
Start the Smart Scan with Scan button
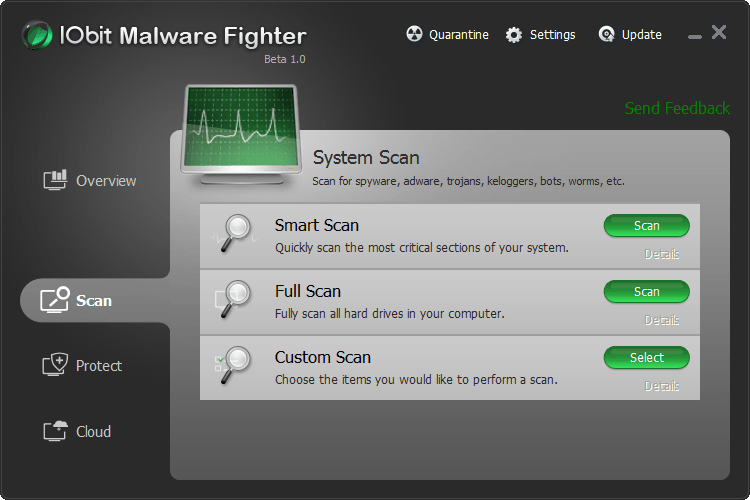(647, 225)
